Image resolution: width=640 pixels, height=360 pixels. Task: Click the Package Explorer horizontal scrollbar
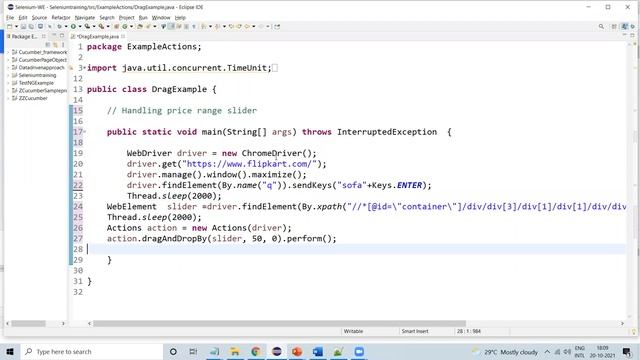[x=28, y=323]
